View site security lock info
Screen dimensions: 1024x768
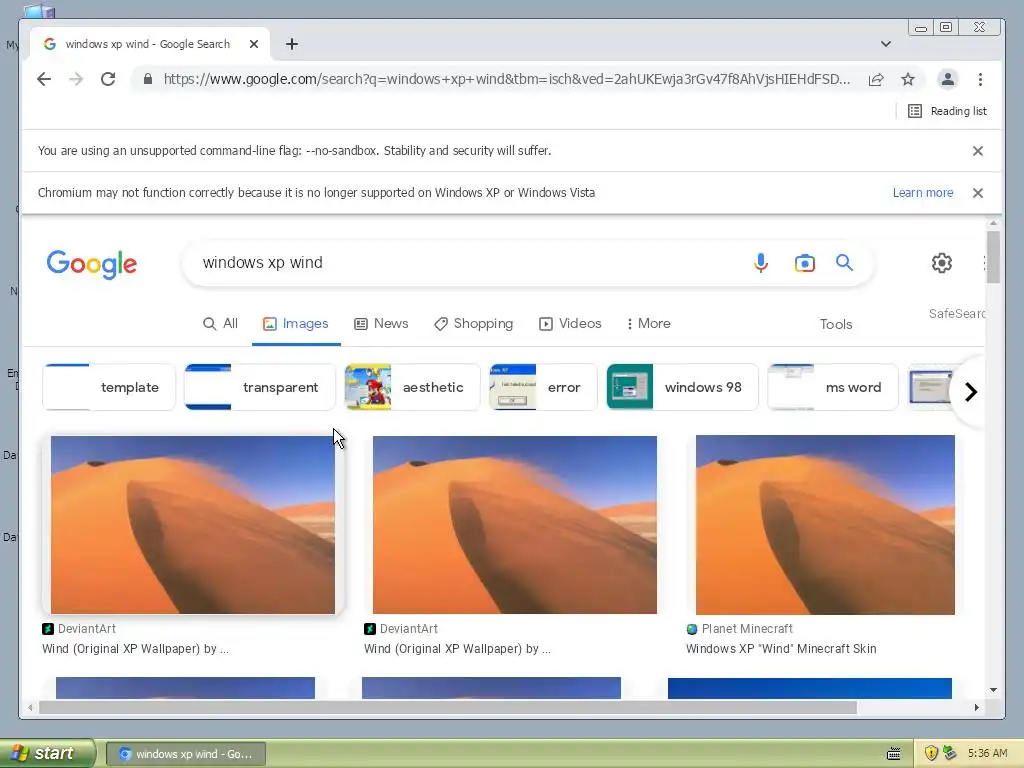click(148, 79)
